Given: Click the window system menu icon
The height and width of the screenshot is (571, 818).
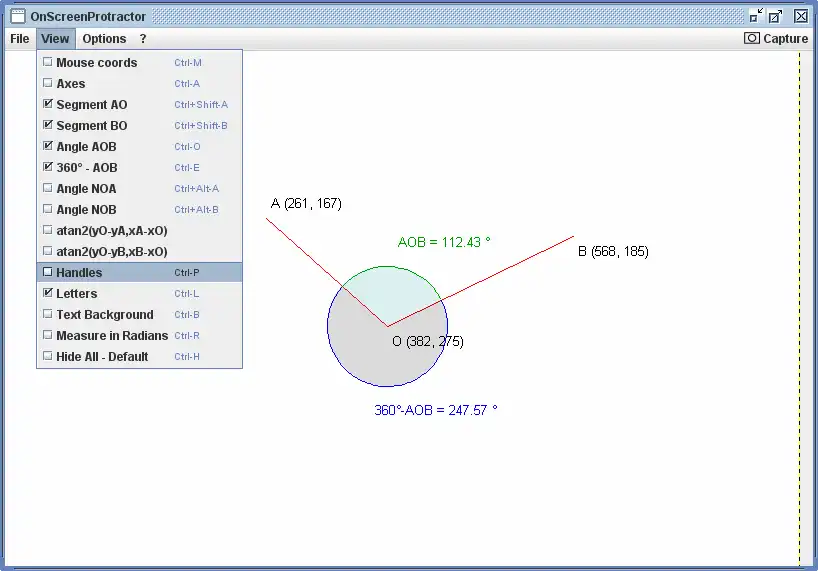Looking at the screenshot, I should [x=18, y=16].
